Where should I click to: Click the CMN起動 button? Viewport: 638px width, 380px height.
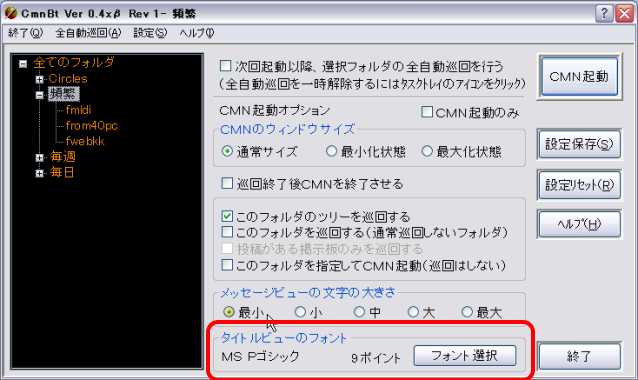[579, 76]
